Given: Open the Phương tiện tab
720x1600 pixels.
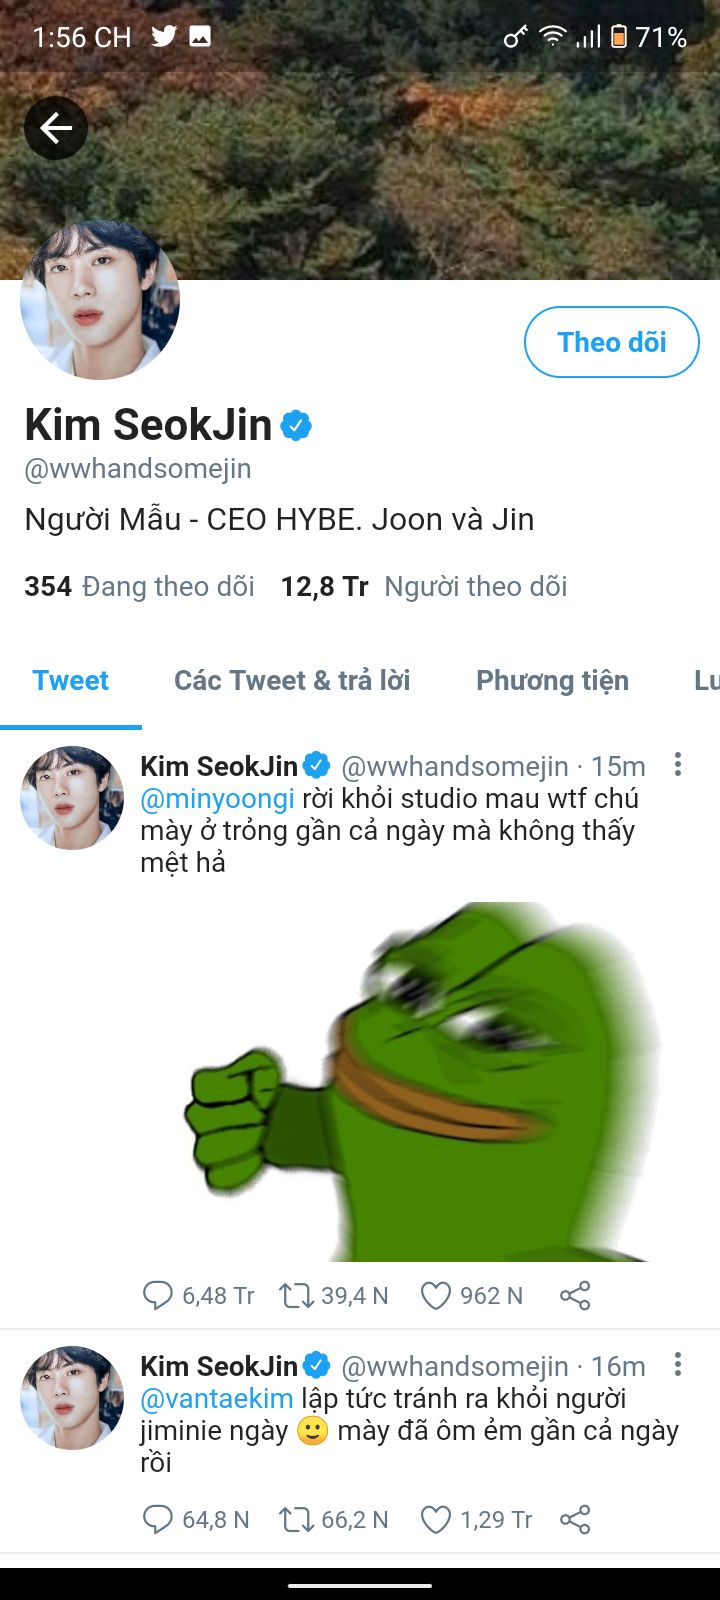Looking at the screenshot, I should [552, 680].
